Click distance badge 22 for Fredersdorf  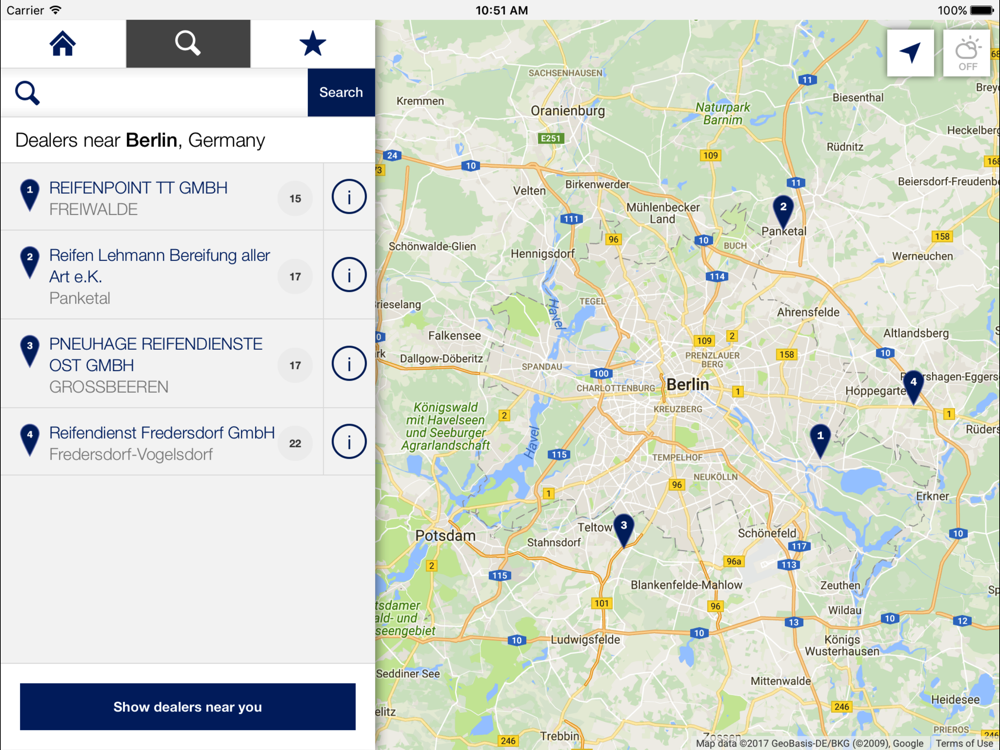[295, 443]
